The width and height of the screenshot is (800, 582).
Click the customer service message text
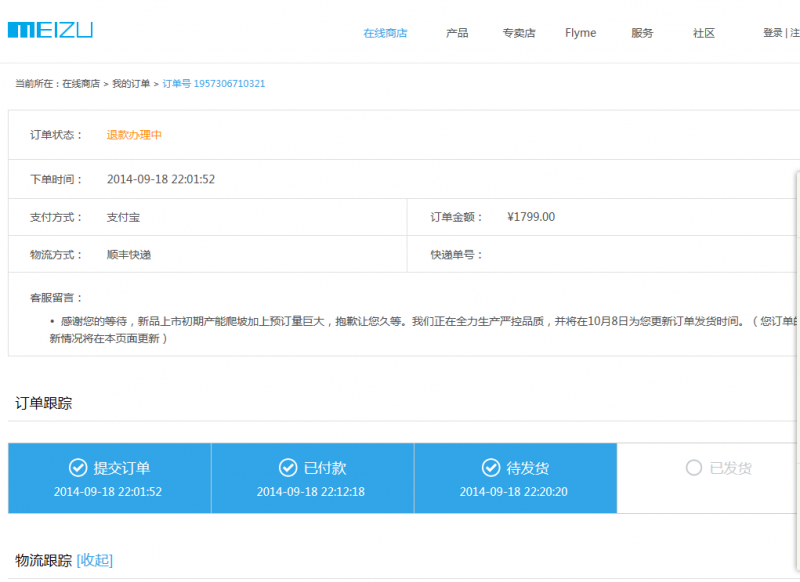point(424,330)
